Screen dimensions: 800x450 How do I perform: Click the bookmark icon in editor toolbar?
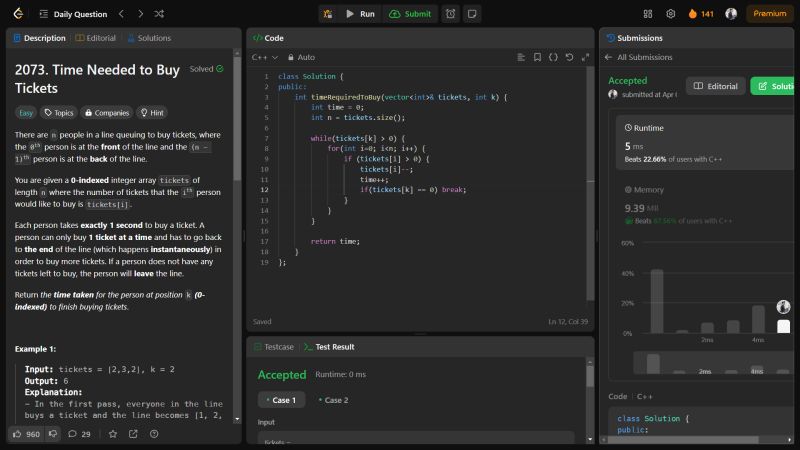(537, 57)
